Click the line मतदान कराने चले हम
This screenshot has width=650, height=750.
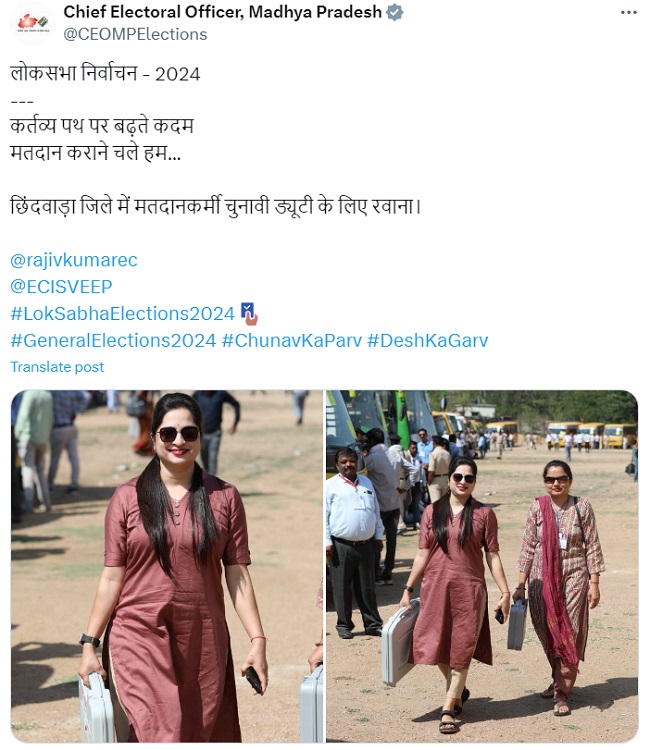(x=96, y=153)
